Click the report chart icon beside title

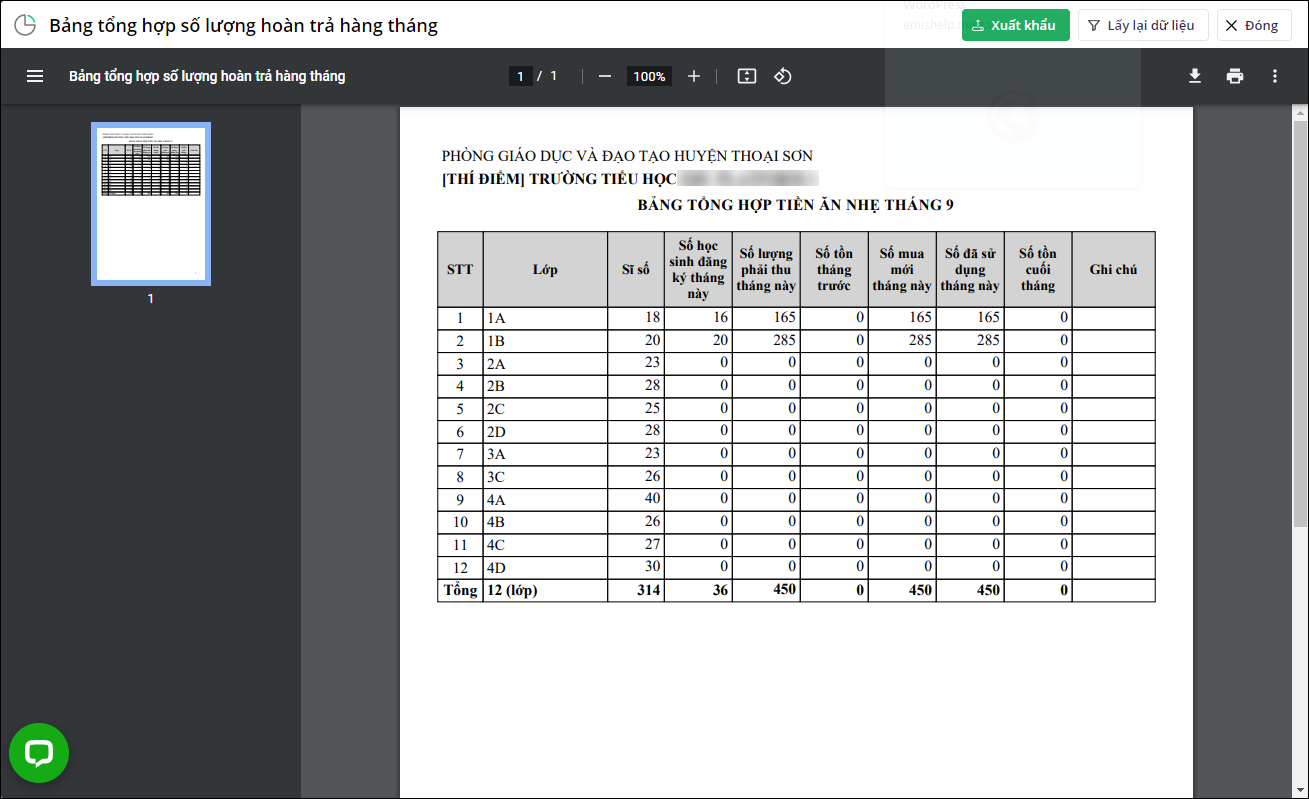point(25,25)
